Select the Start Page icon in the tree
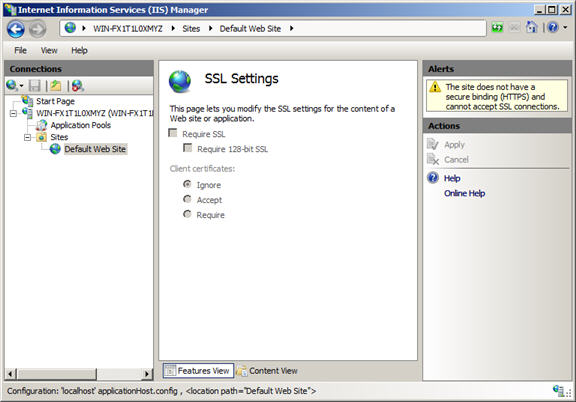The width and height of the screenshot is (576, 402). [28, 100]
